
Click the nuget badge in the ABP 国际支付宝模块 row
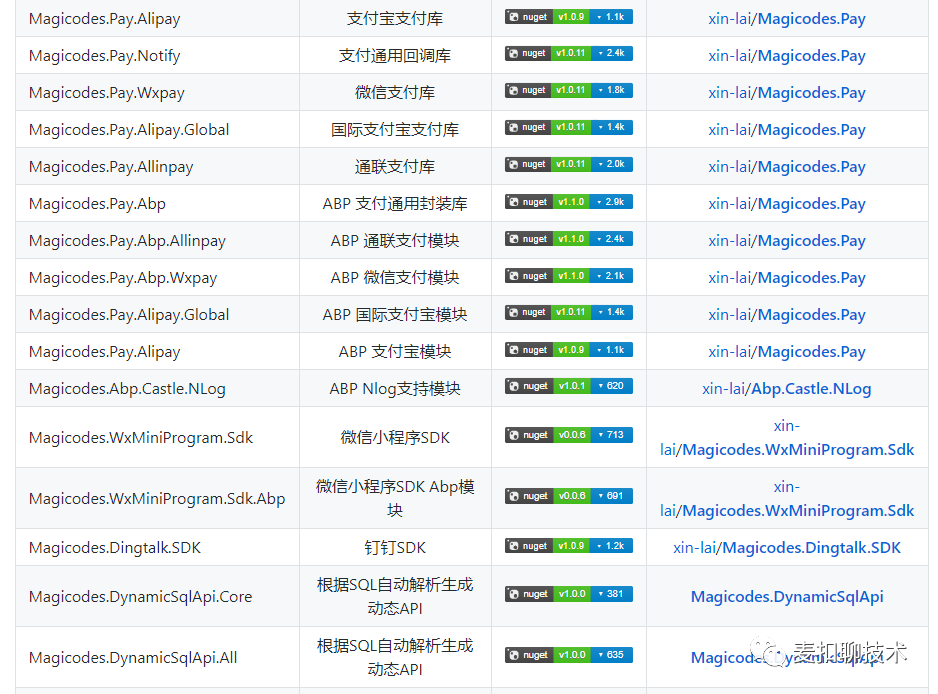pos(568,313)
